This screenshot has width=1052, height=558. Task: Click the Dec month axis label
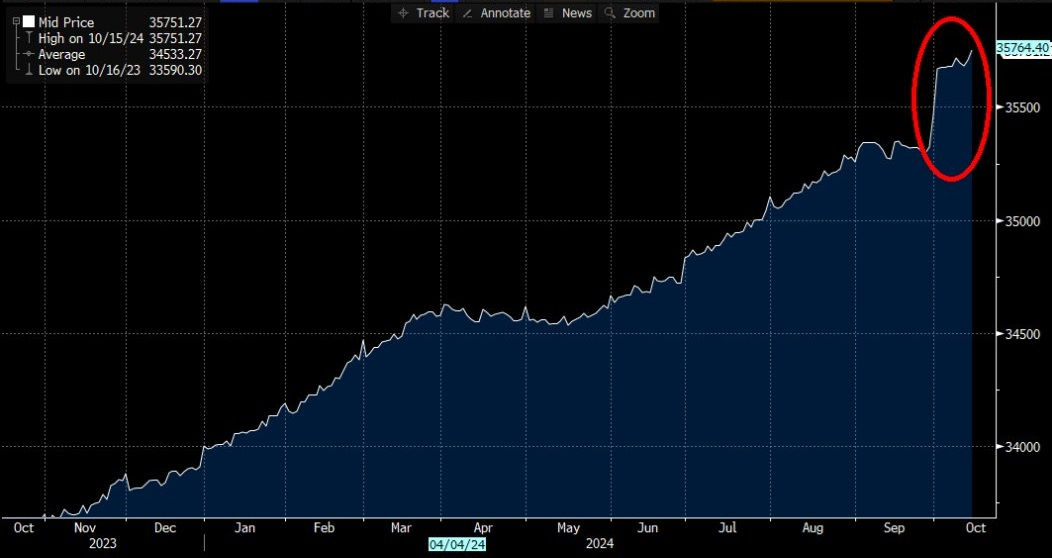(x=165, y=528)
